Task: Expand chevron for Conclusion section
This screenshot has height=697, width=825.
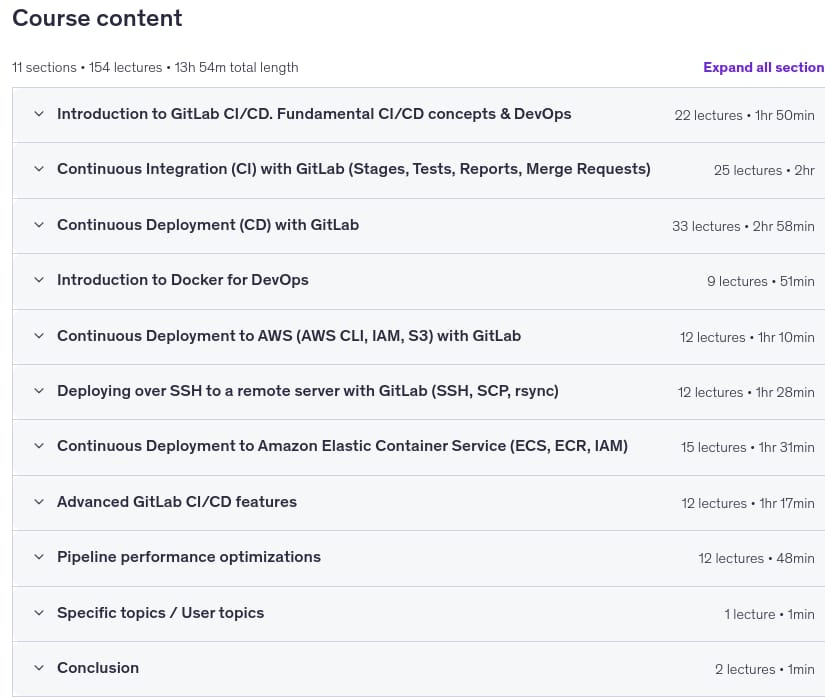Action: 39,668
